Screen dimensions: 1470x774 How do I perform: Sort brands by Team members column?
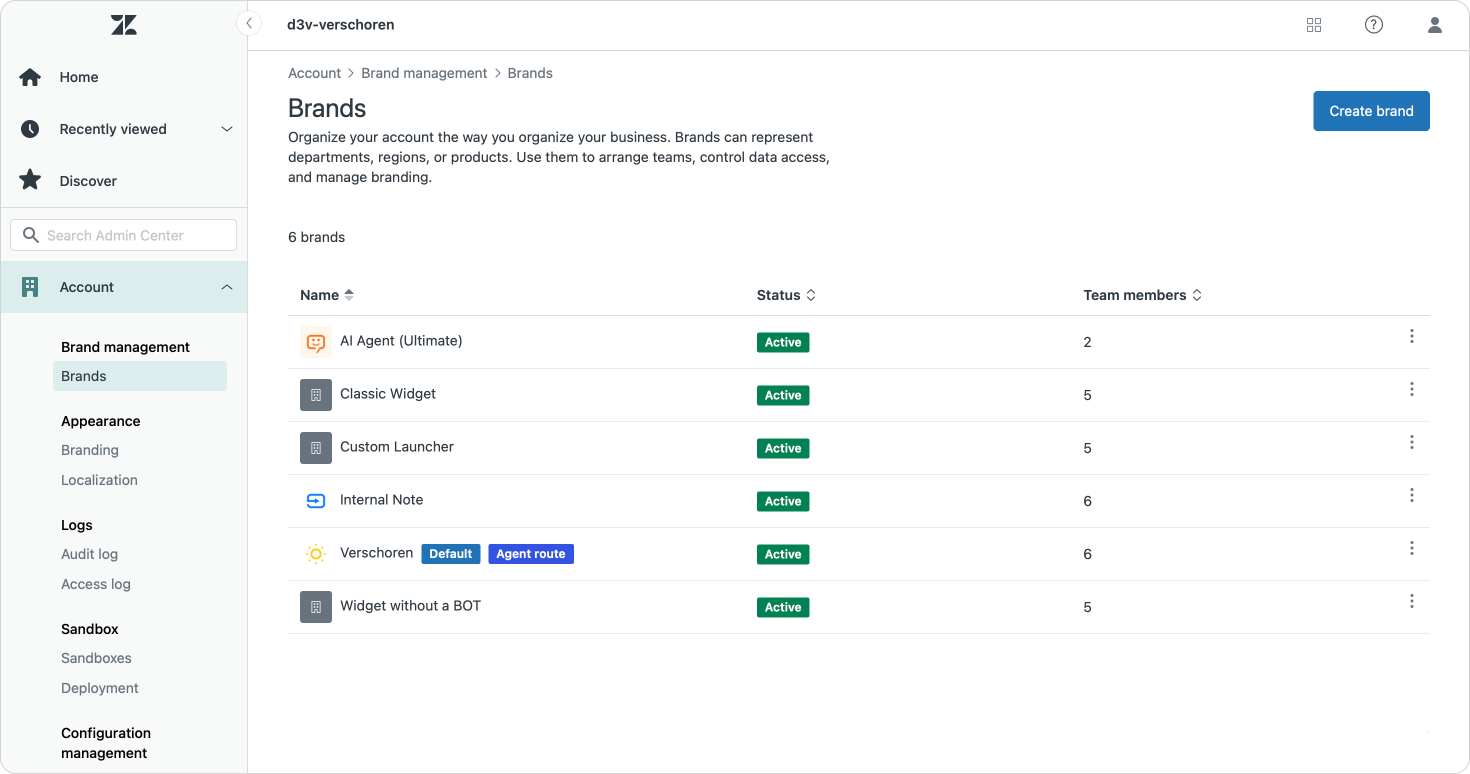click(x=1142, y=295)
